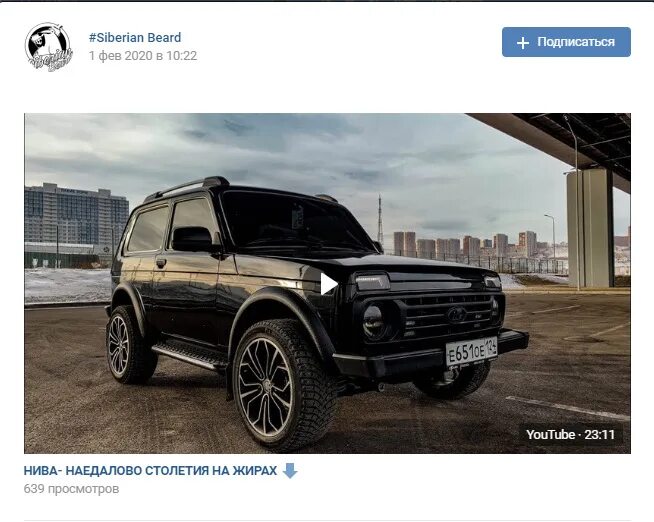Start the video with the white play triangle
The height and width of the screenshot is (522, 654).
(329, 284)
